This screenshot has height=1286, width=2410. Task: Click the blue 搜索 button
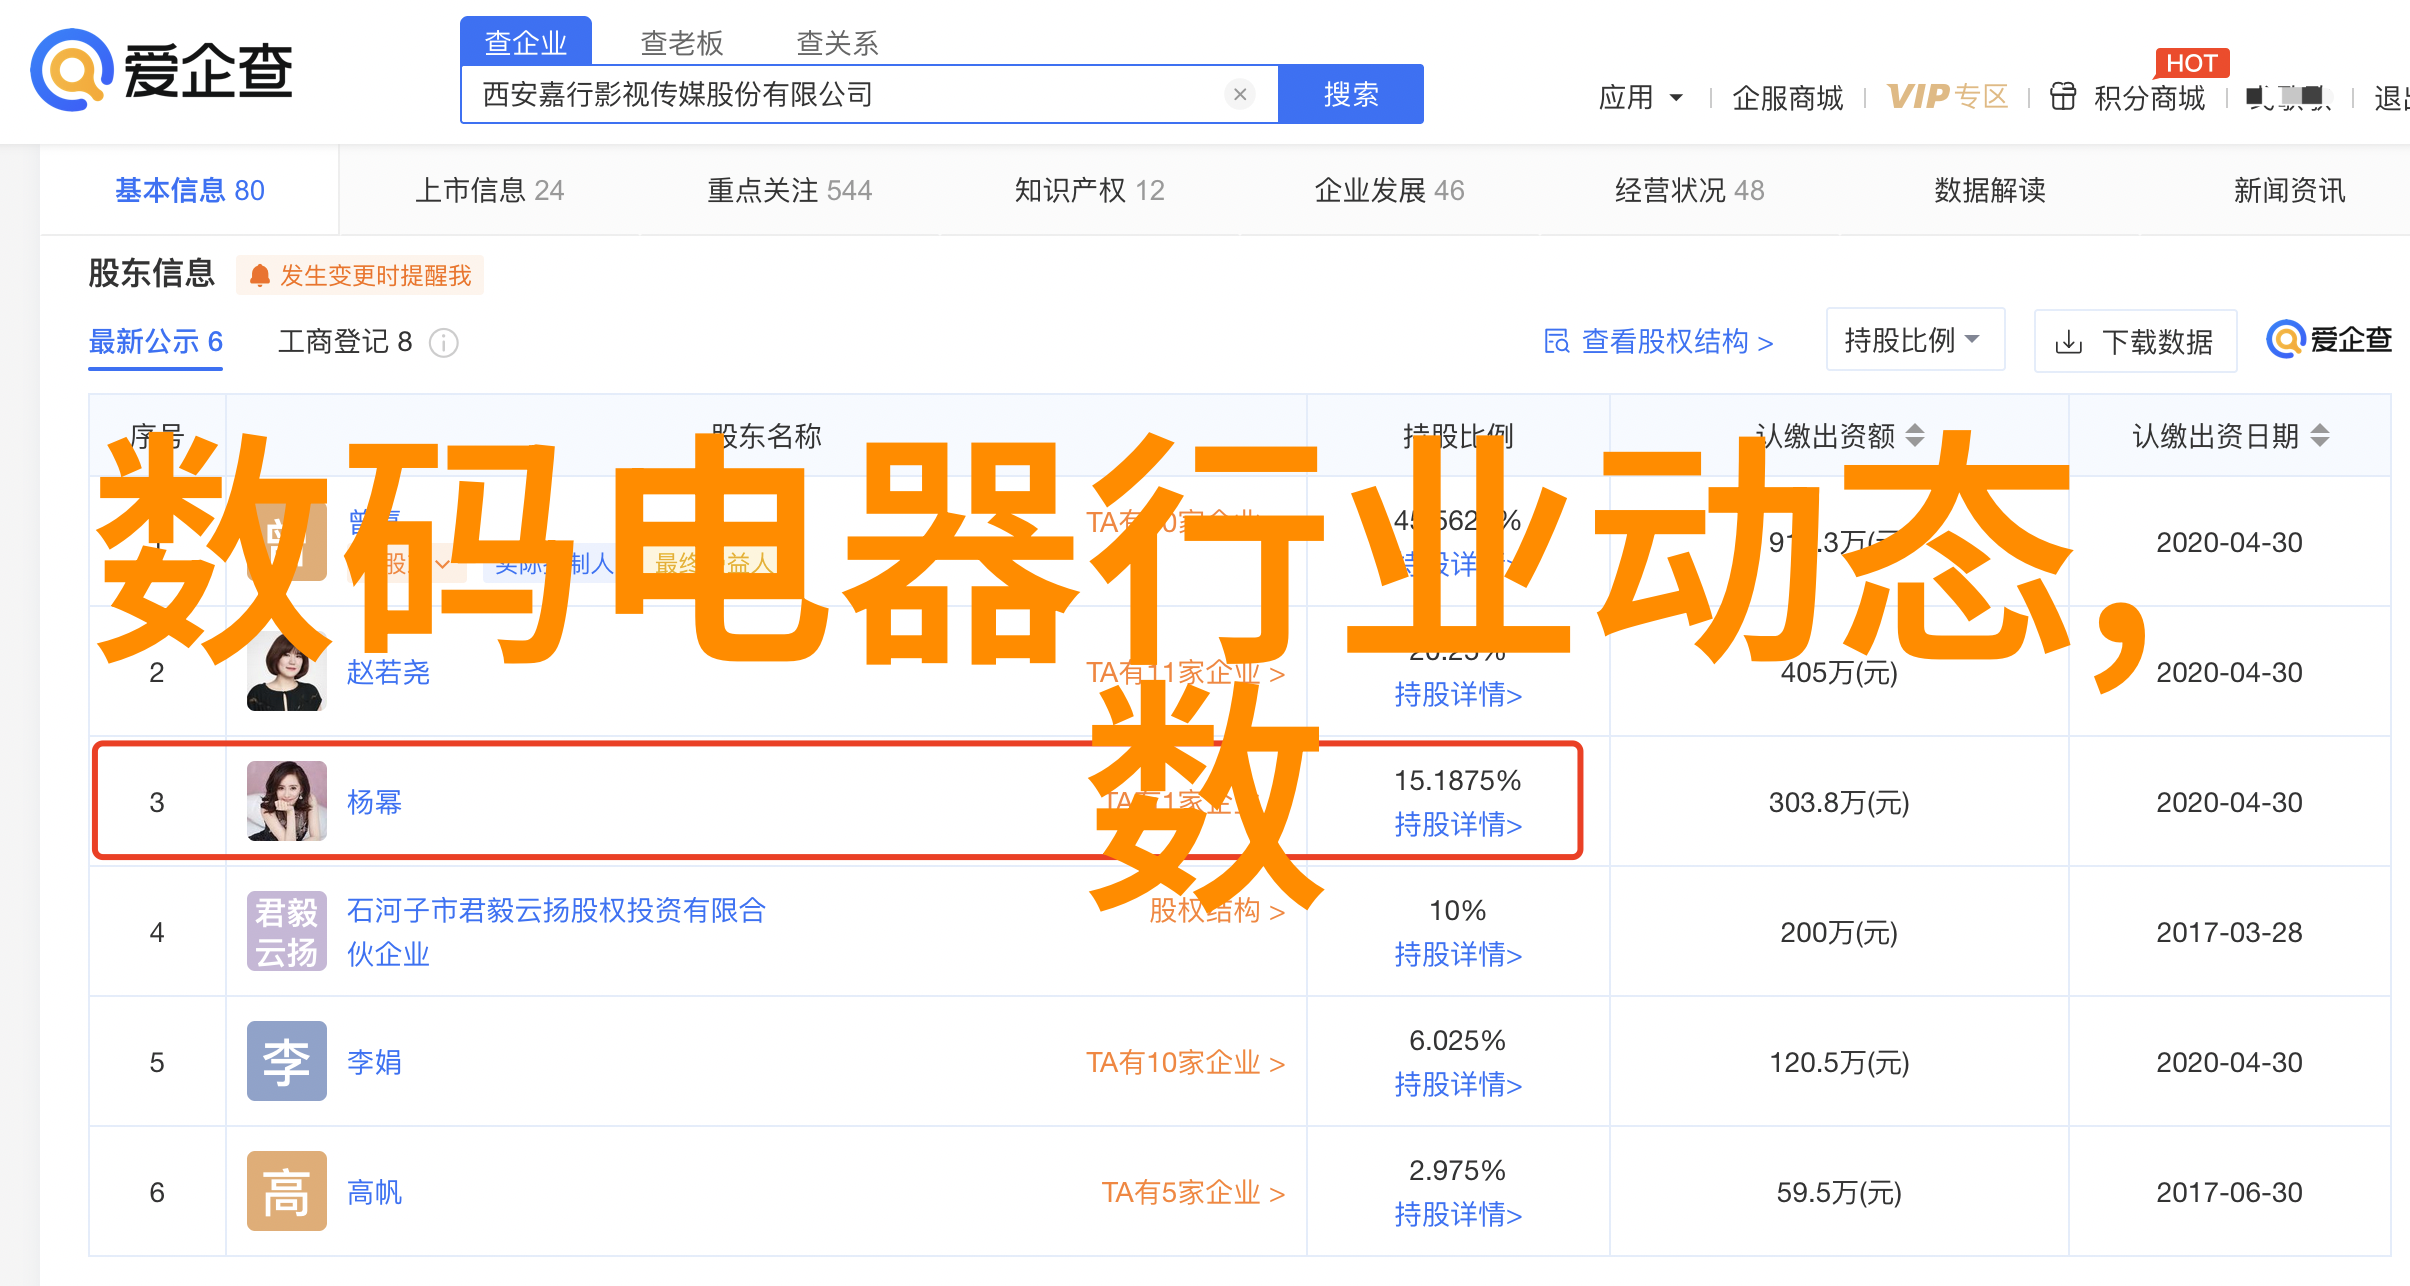[x=1351, y=94]
